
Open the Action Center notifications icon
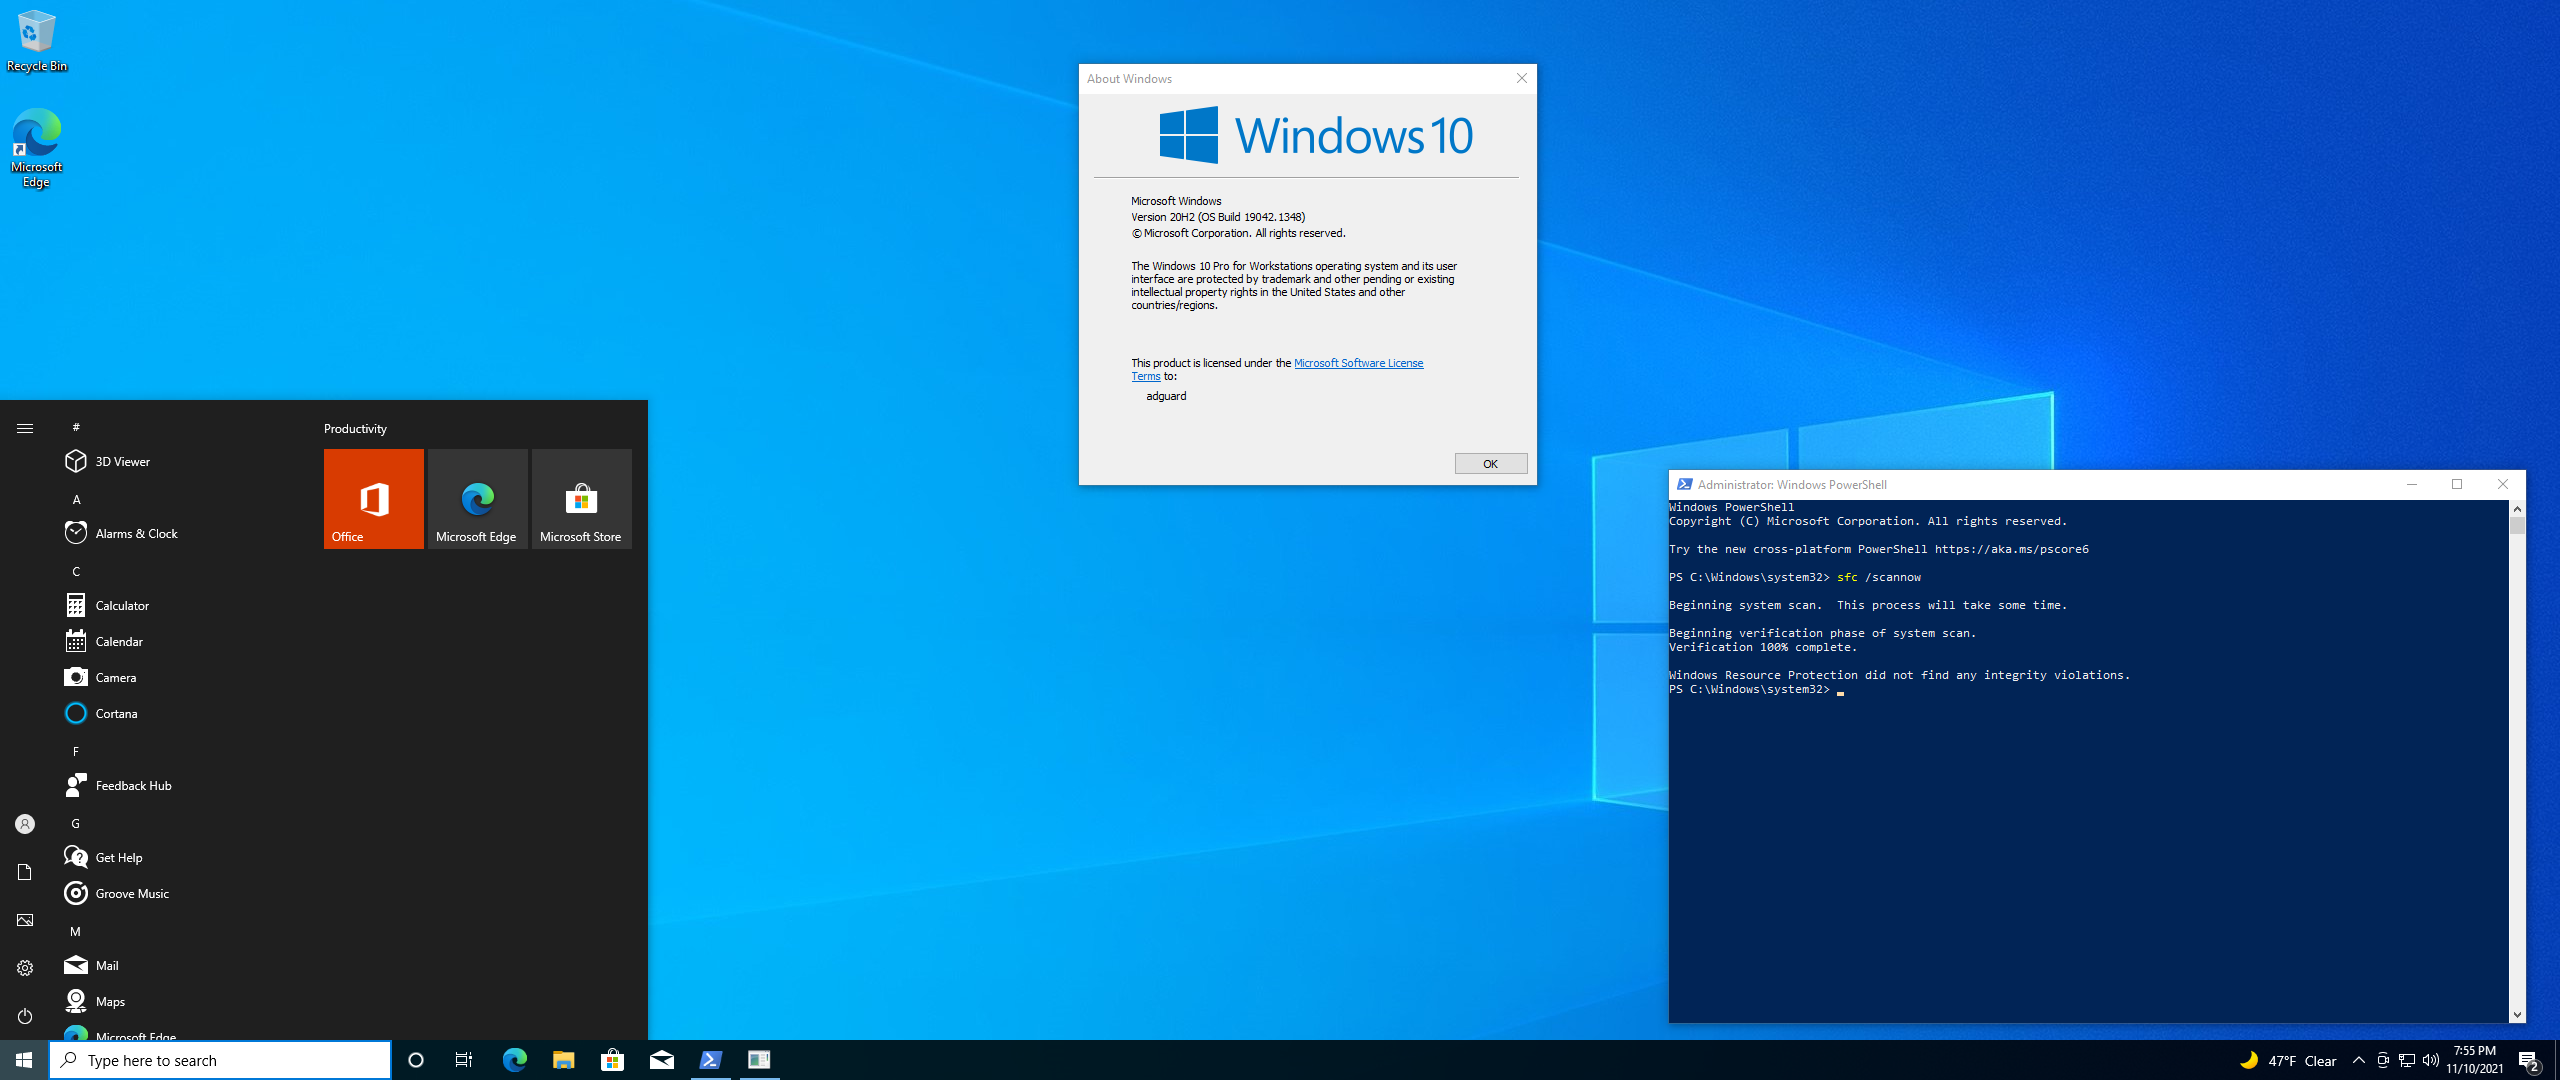click(x=2529, y=1060)
